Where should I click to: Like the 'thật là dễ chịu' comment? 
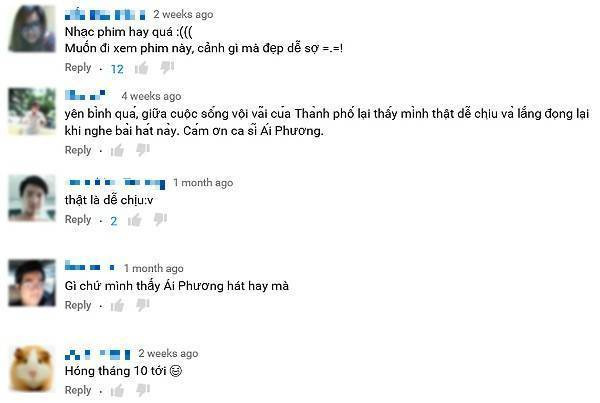pyautogui.click(x=135, y=220)
